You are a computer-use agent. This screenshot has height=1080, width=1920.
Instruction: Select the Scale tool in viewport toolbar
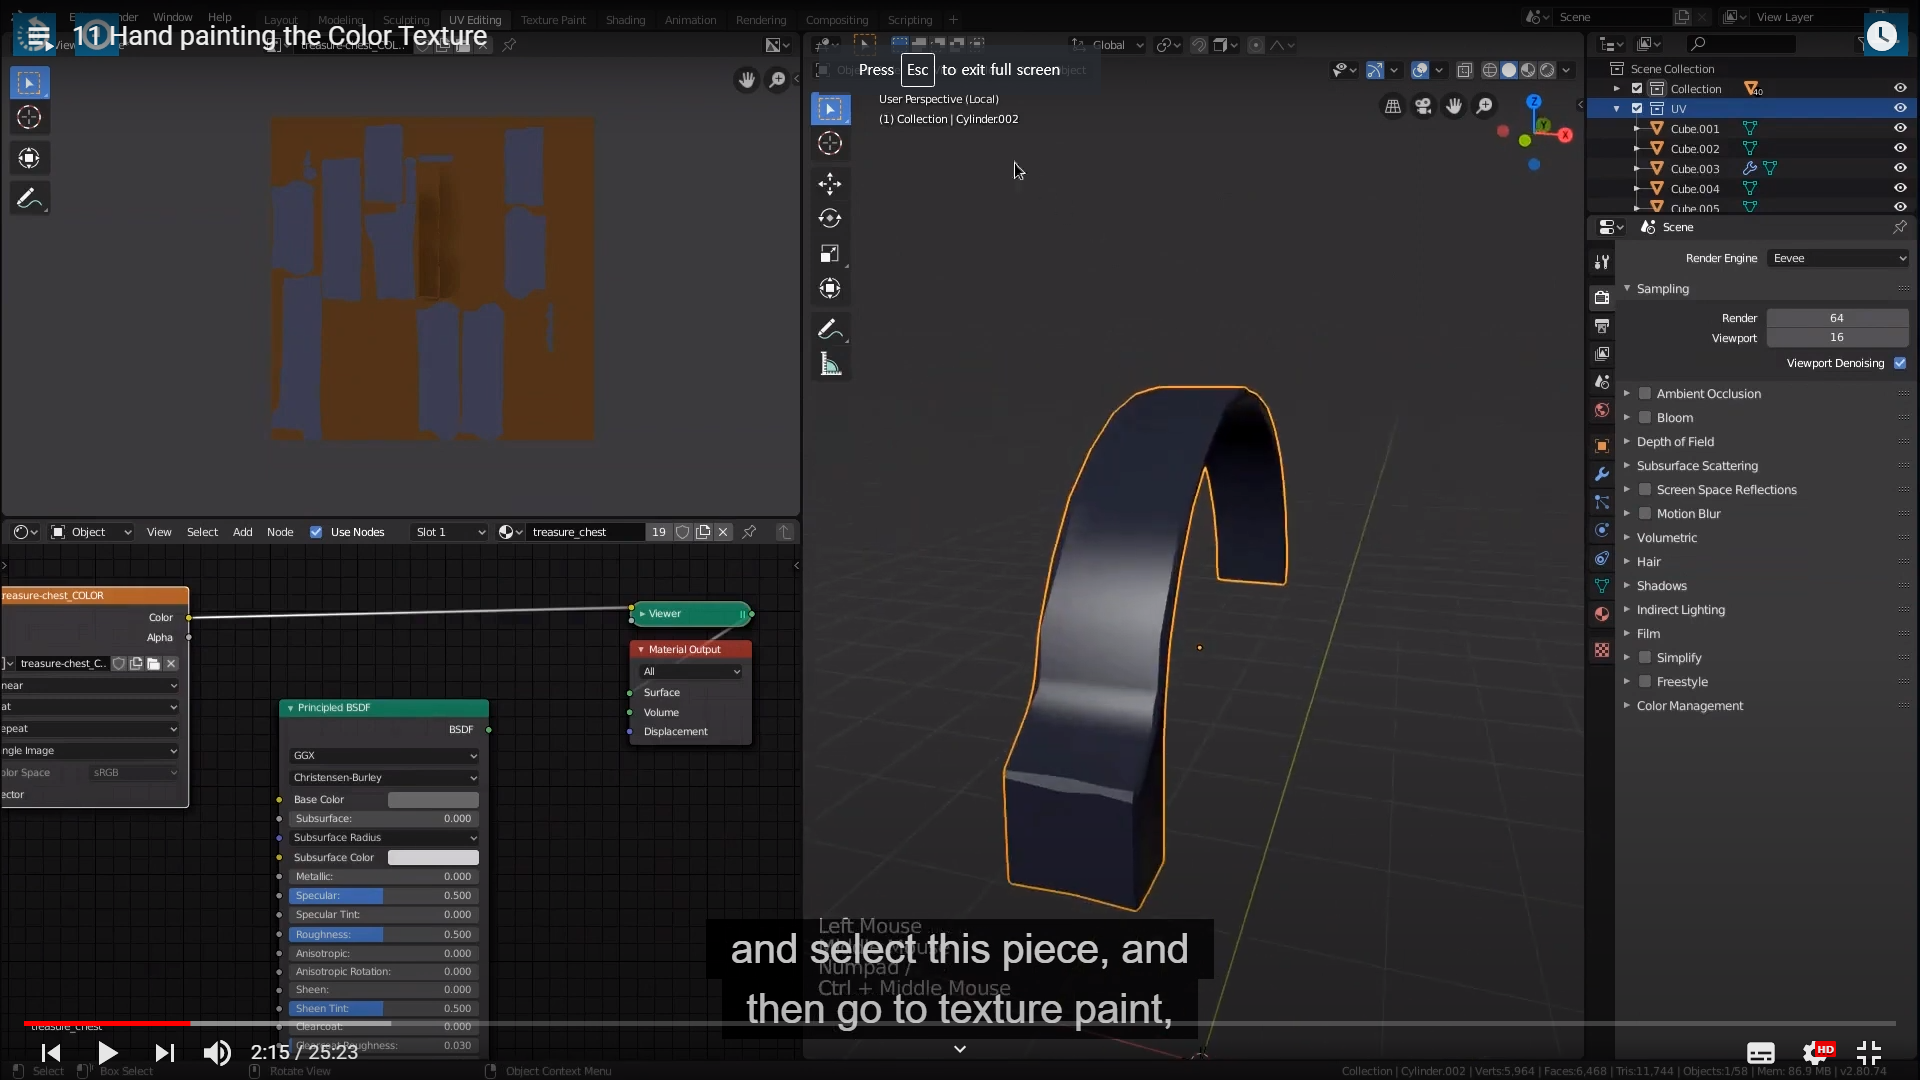(x=829, y=253)
